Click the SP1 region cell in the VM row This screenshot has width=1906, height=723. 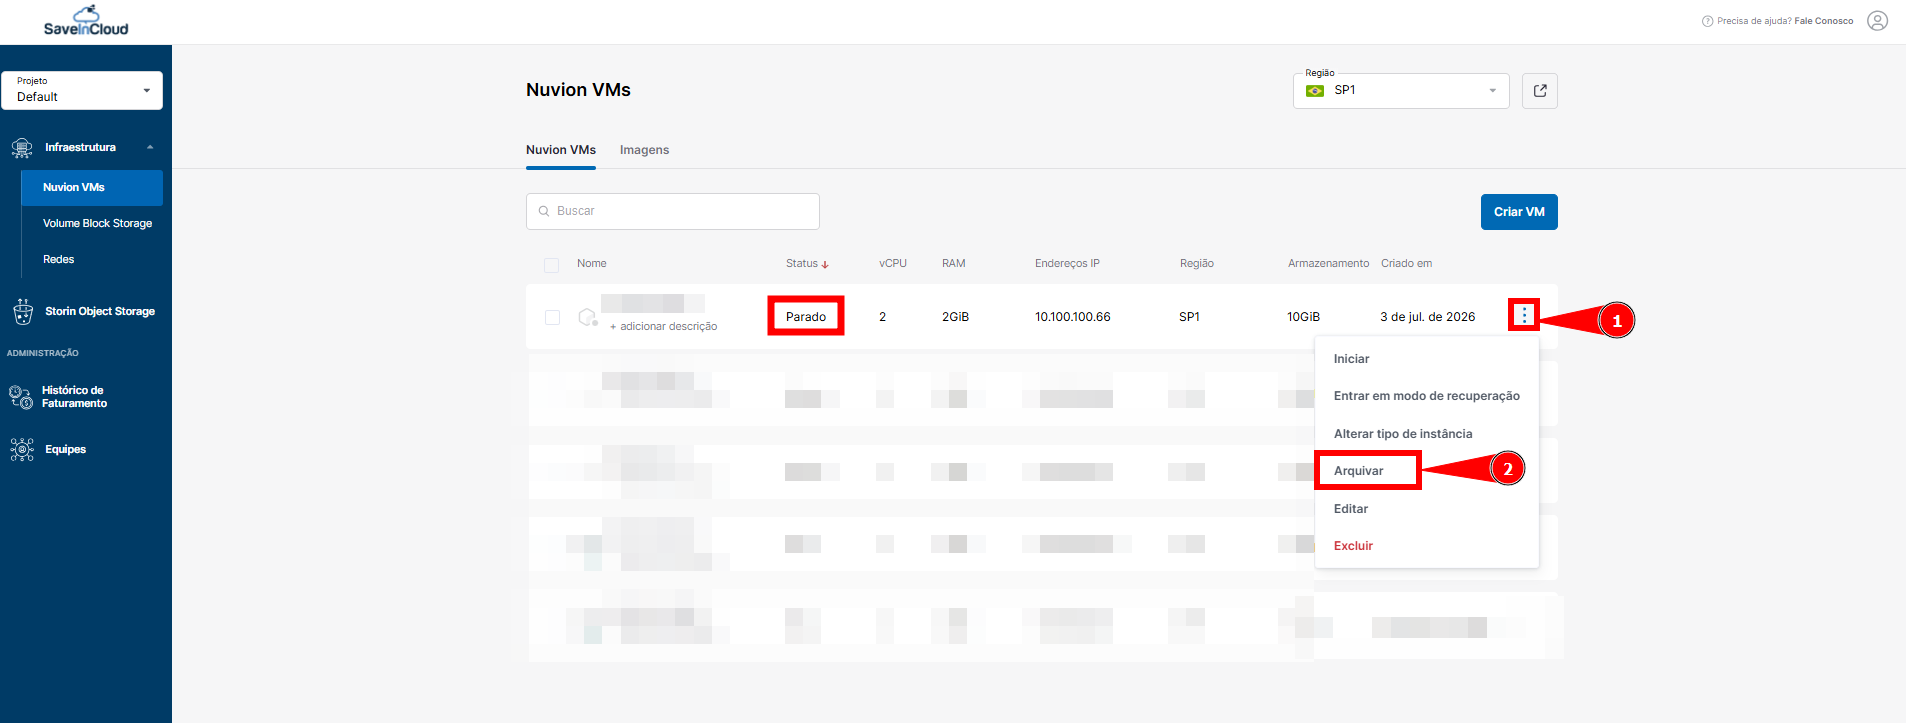coord(1189,317)
